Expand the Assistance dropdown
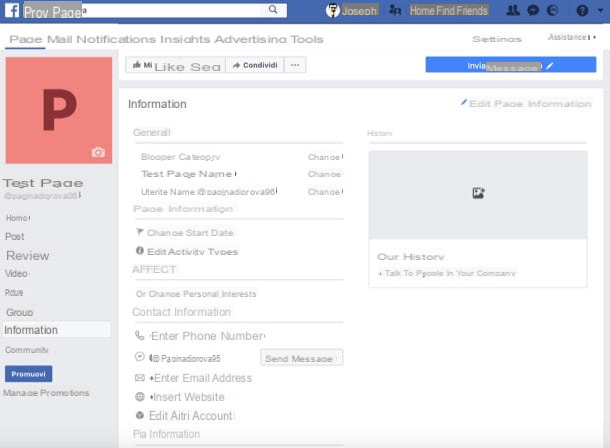 point(572,37)
